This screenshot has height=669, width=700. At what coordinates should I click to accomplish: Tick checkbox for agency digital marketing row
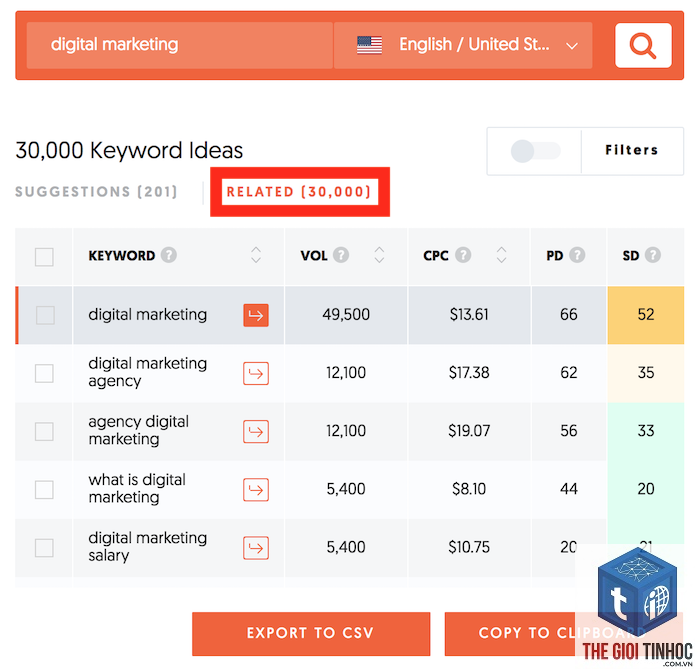(x=44, y=432)
